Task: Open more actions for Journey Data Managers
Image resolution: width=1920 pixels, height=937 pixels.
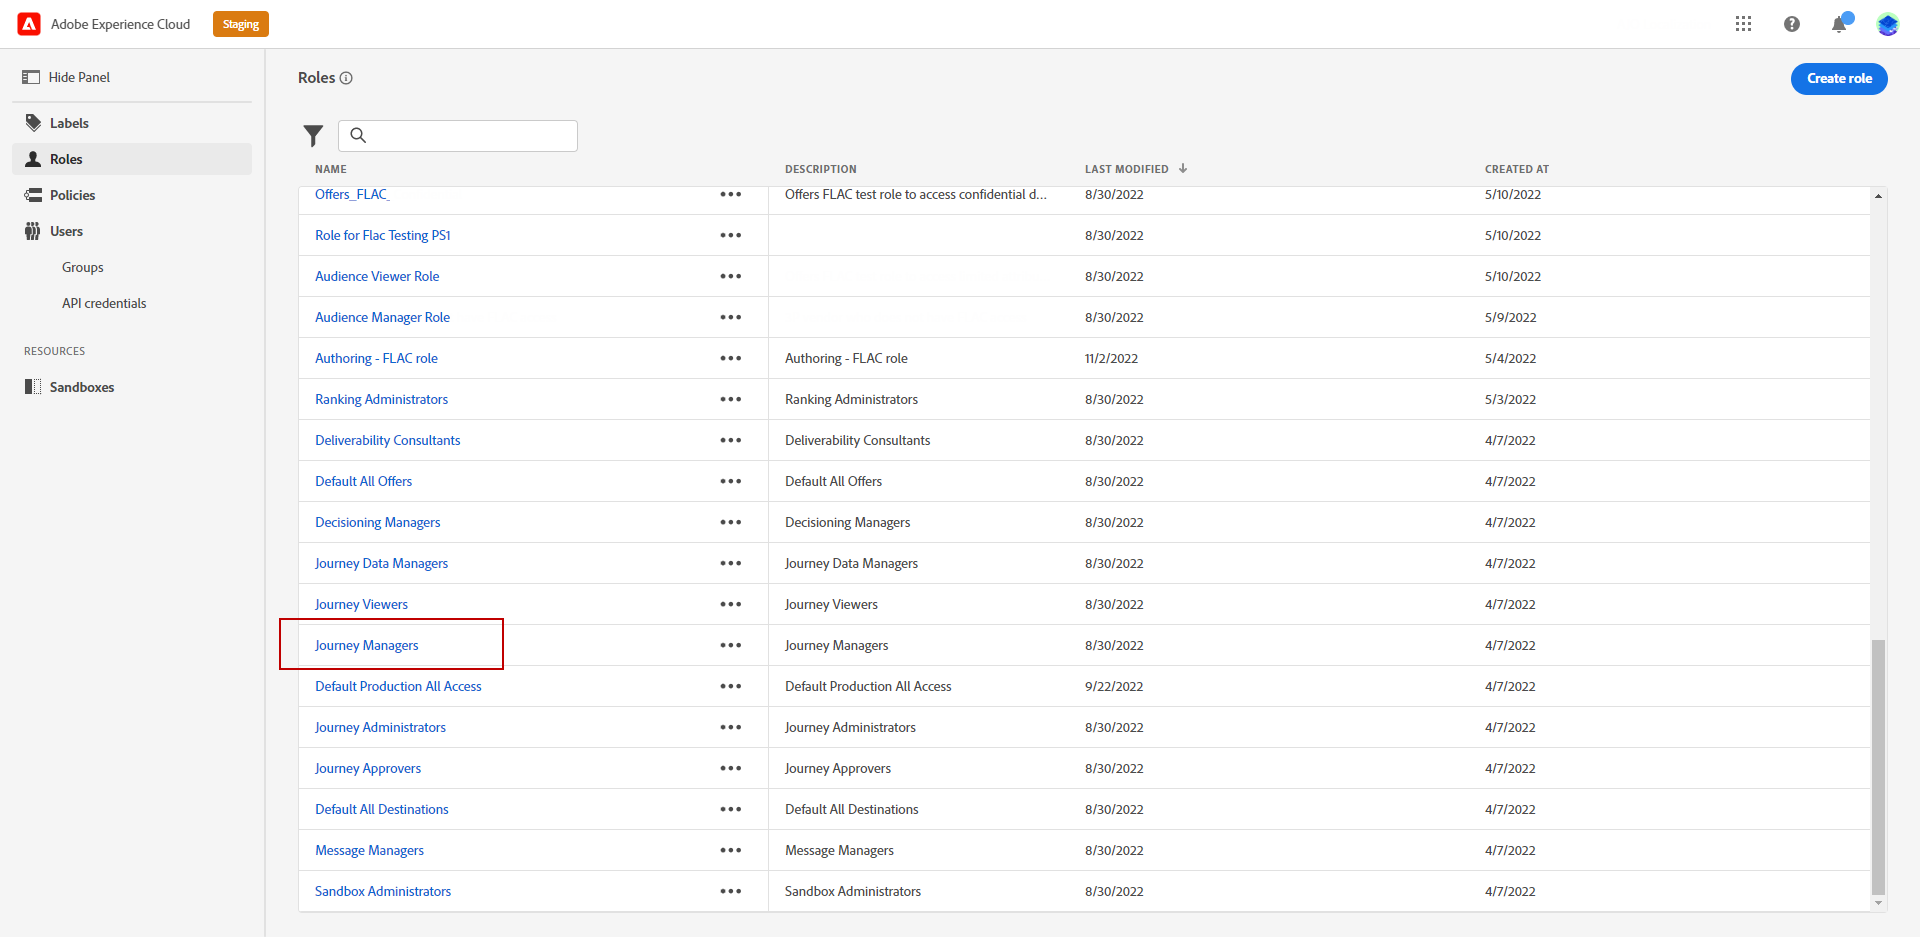Action: click(731, 563)
